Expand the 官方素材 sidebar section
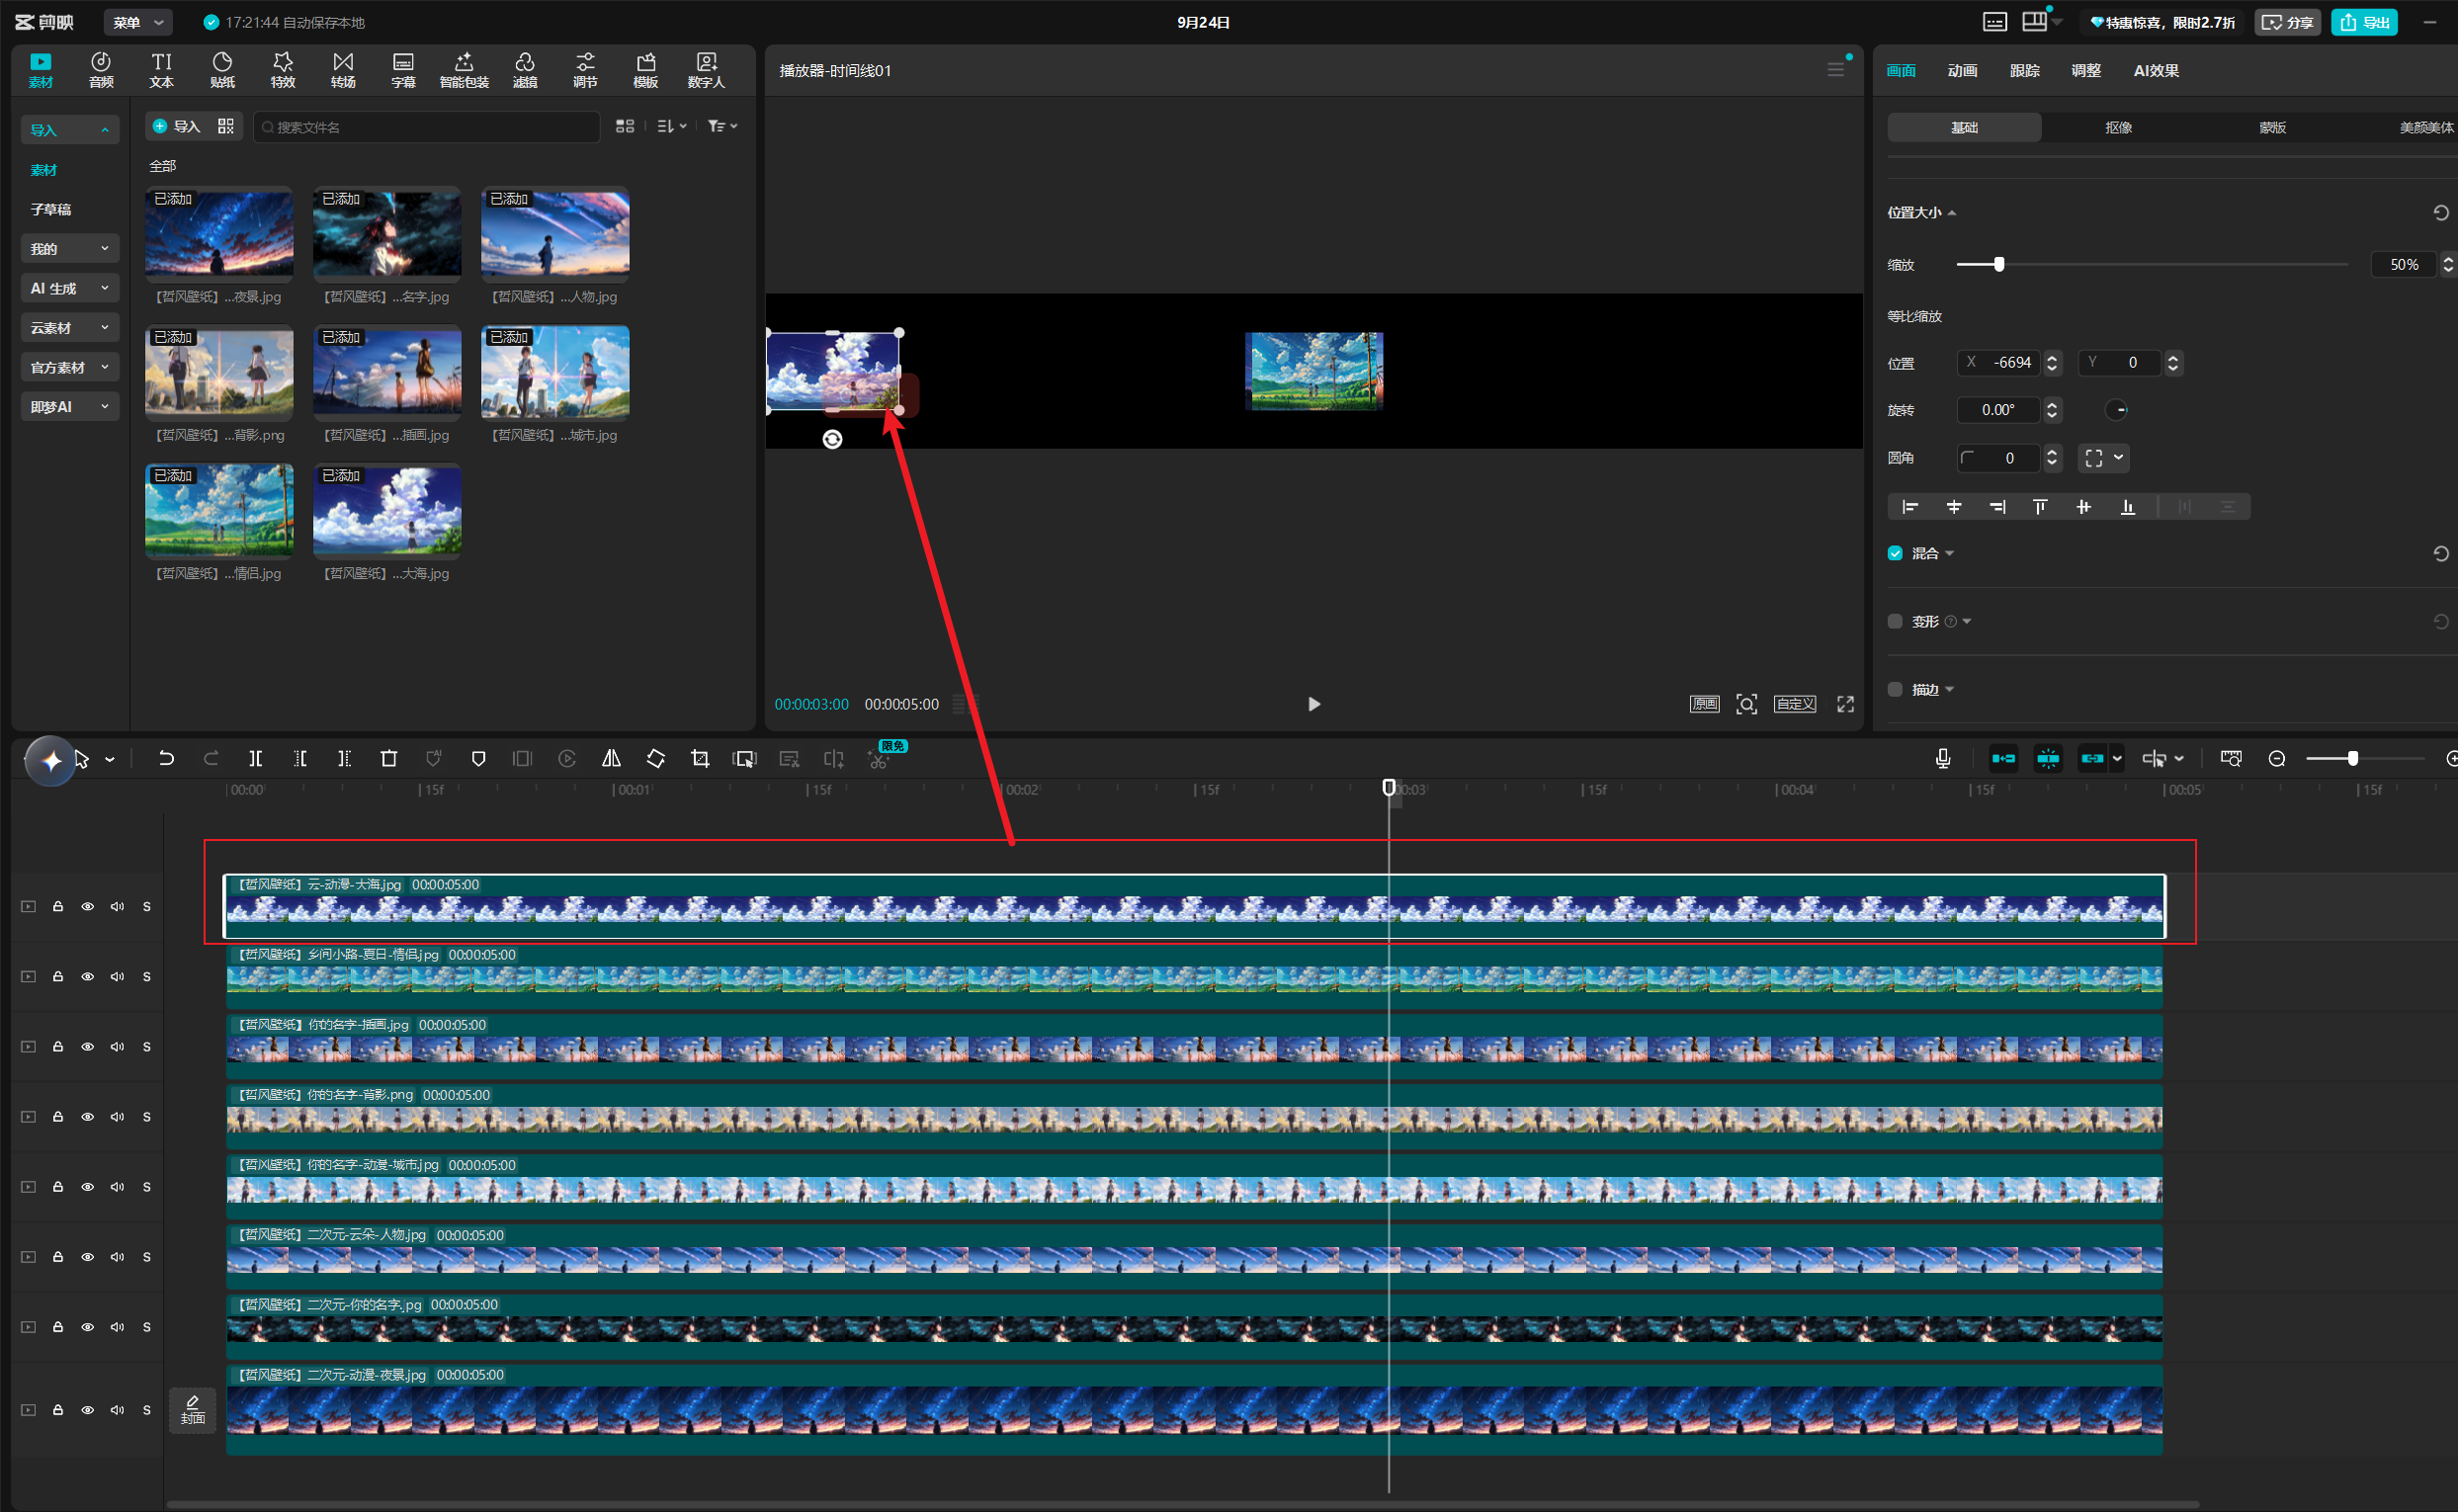Image resolution: width=2458 pixels, height=1512 pixels. point(69,367)
